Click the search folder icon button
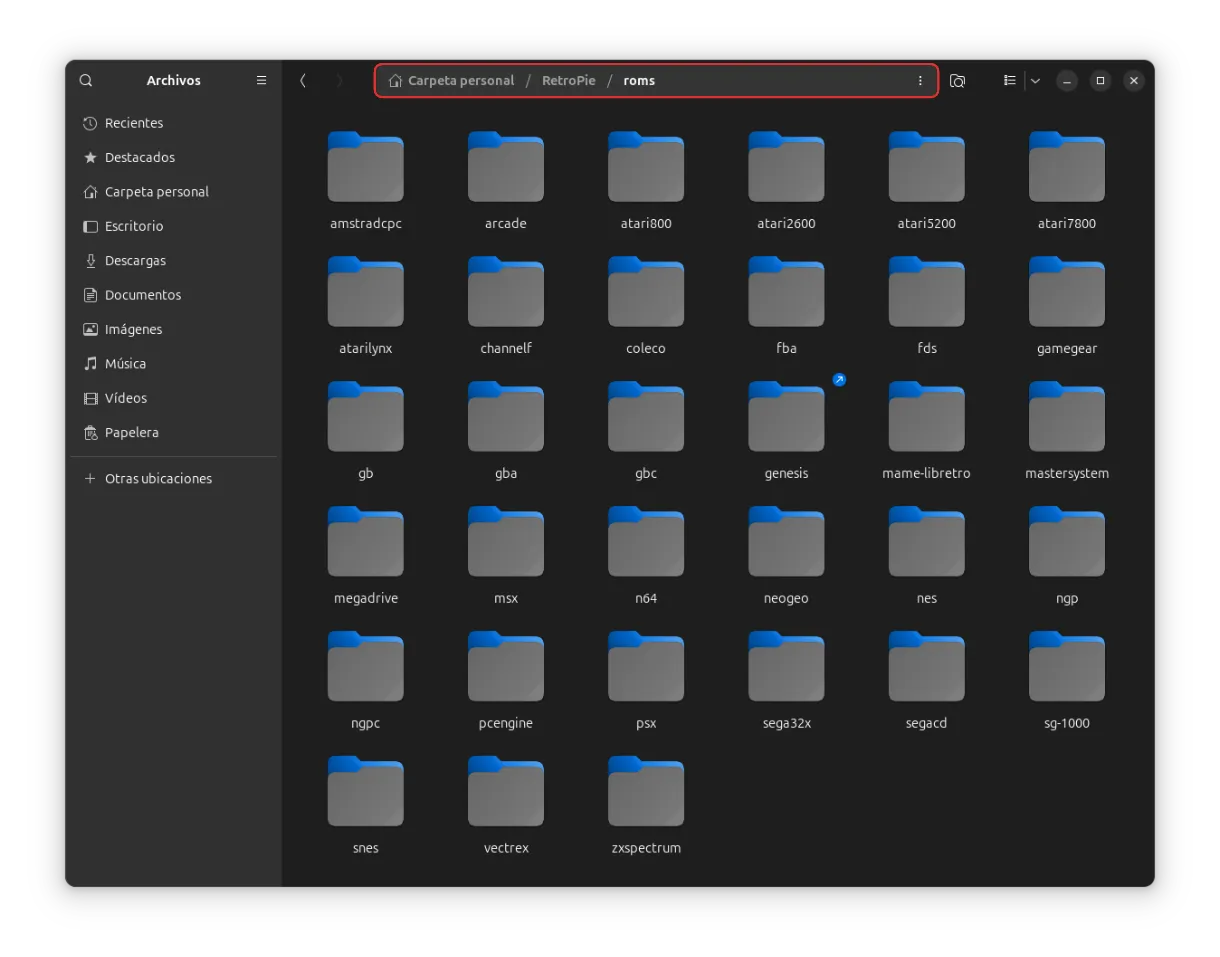 pos(957,81)
